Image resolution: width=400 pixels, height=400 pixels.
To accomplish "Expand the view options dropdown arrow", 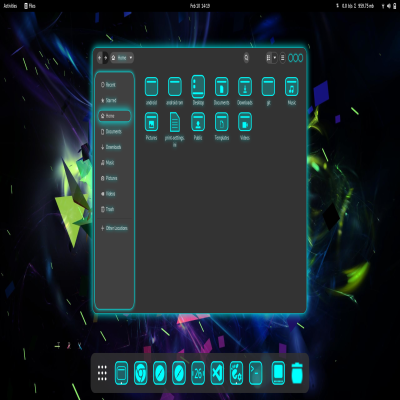I will click(275, 58).
